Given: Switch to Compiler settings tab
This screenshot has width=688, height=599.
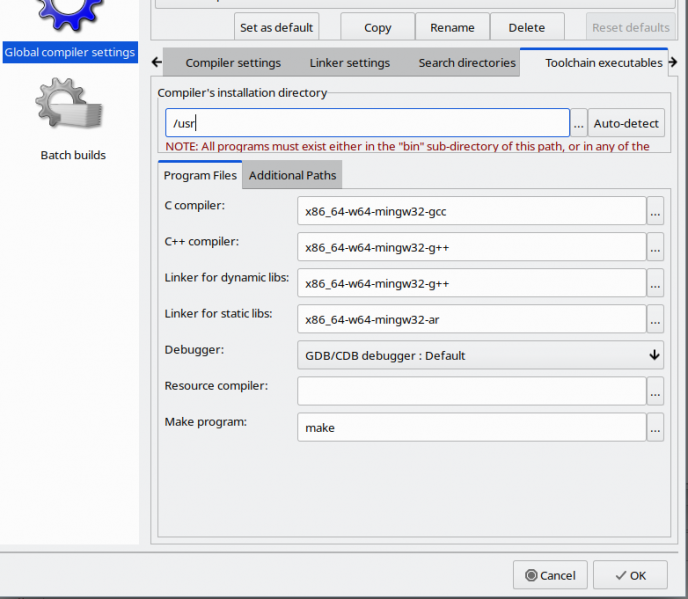Looking at the screenshot, I should [x=233, y=63].
